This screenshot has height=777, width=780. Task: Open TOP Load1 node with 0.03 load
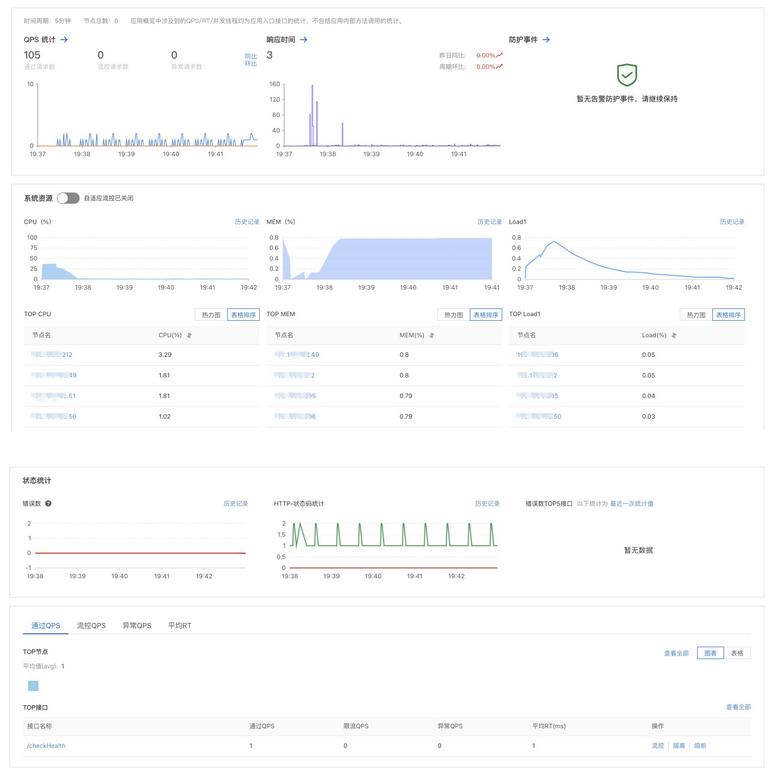pyautogui.click(x=539, y=416)
